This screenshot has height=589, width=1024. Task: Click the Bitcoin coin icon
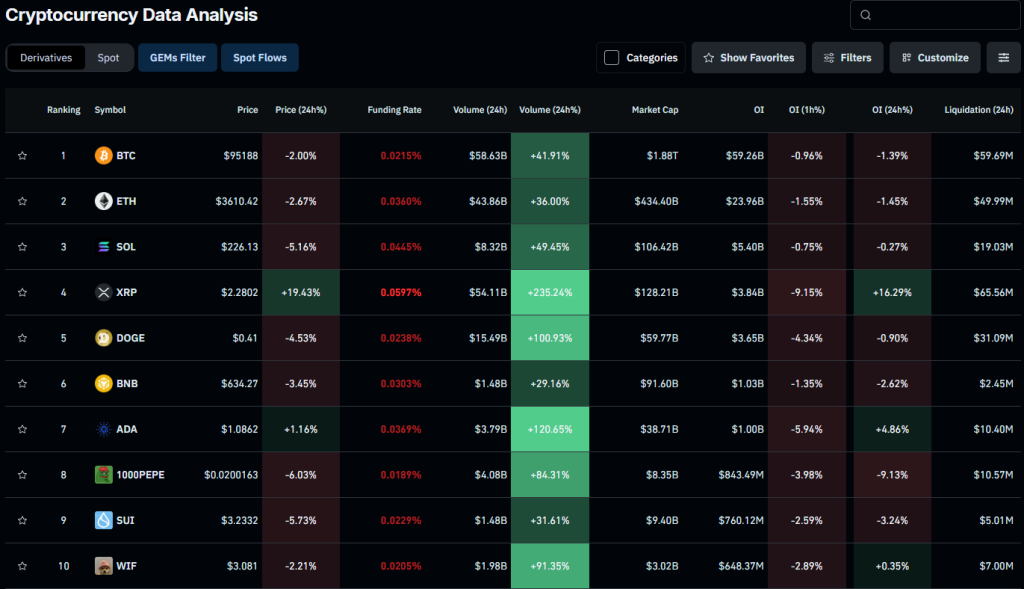pos(103,156)
